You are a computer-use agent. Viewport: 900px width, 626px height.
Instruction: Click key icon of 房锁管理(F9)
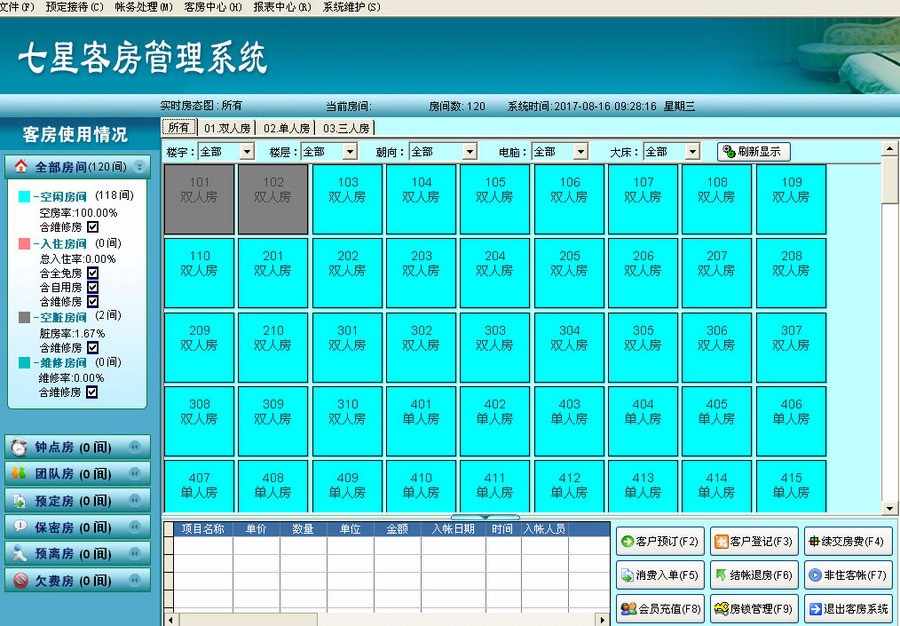pos(721,608)
